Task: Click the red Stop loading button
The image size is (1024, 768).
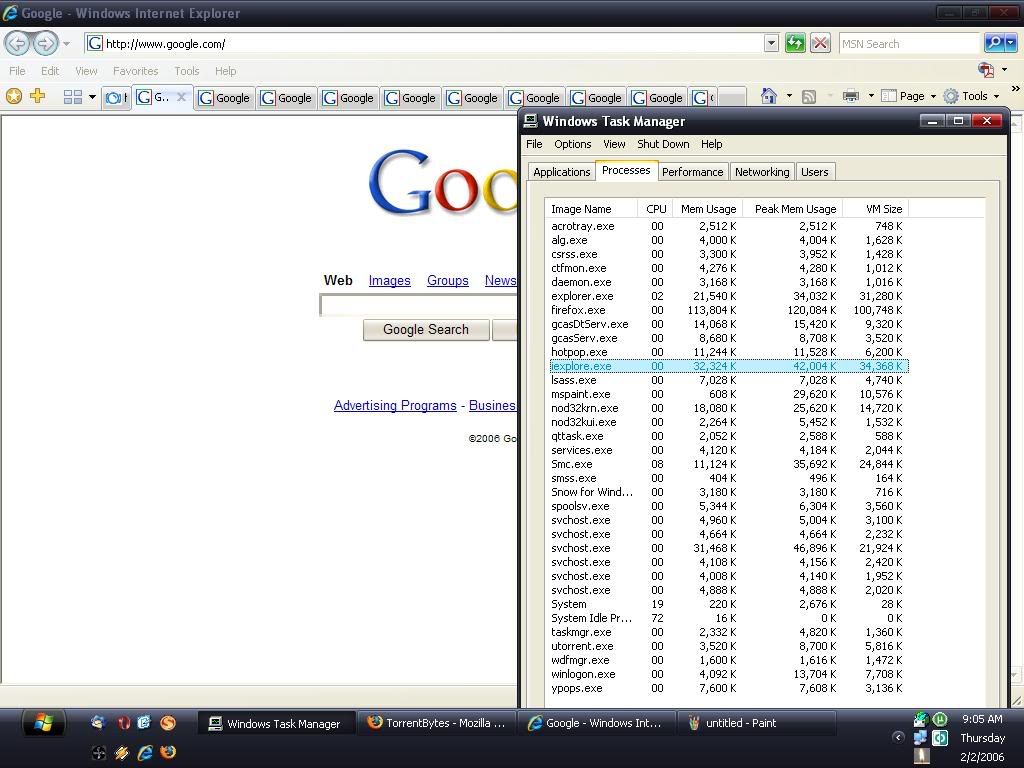Action: pyautogui.click(x=820, y=43)
